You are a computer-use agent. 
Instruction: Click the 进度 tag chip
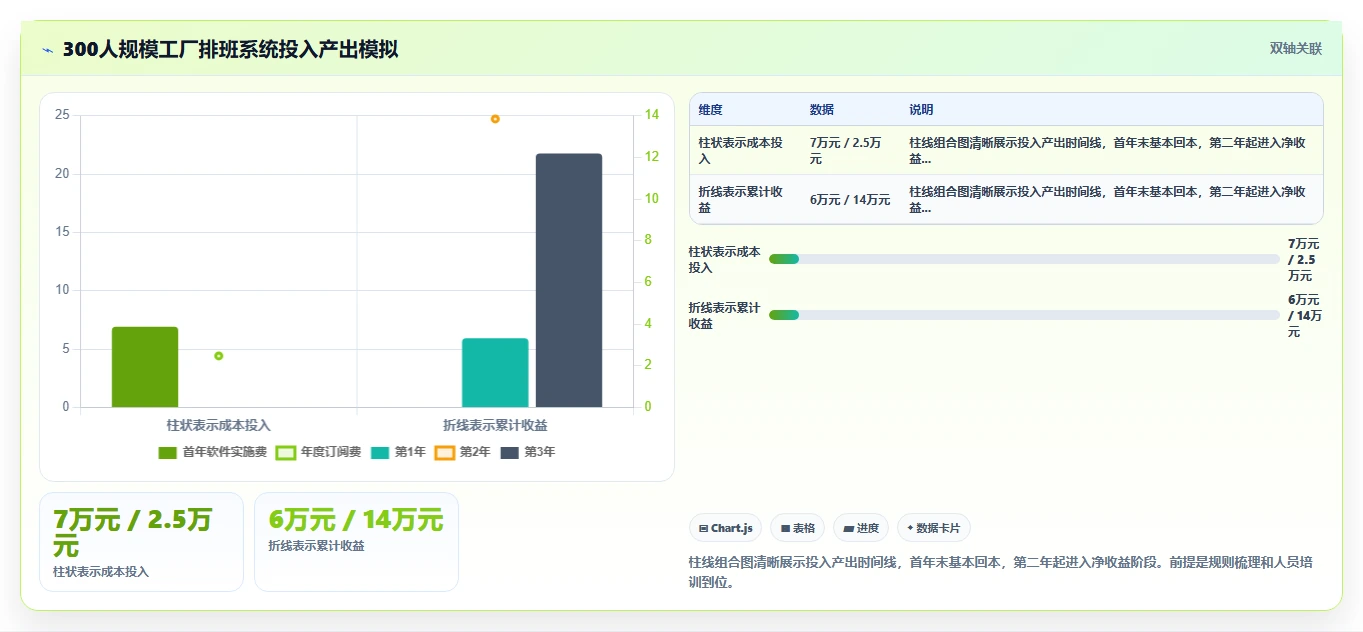tap(860, 528)
